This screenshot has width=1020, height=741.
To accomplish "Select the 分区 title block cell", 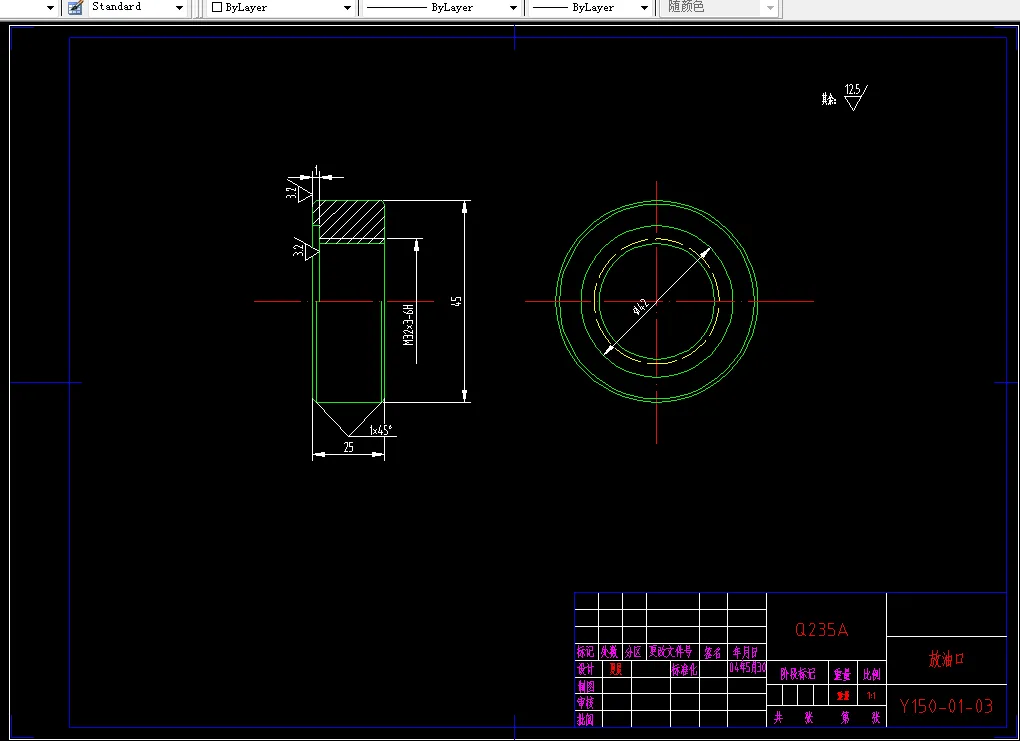I will pos(634,652).
